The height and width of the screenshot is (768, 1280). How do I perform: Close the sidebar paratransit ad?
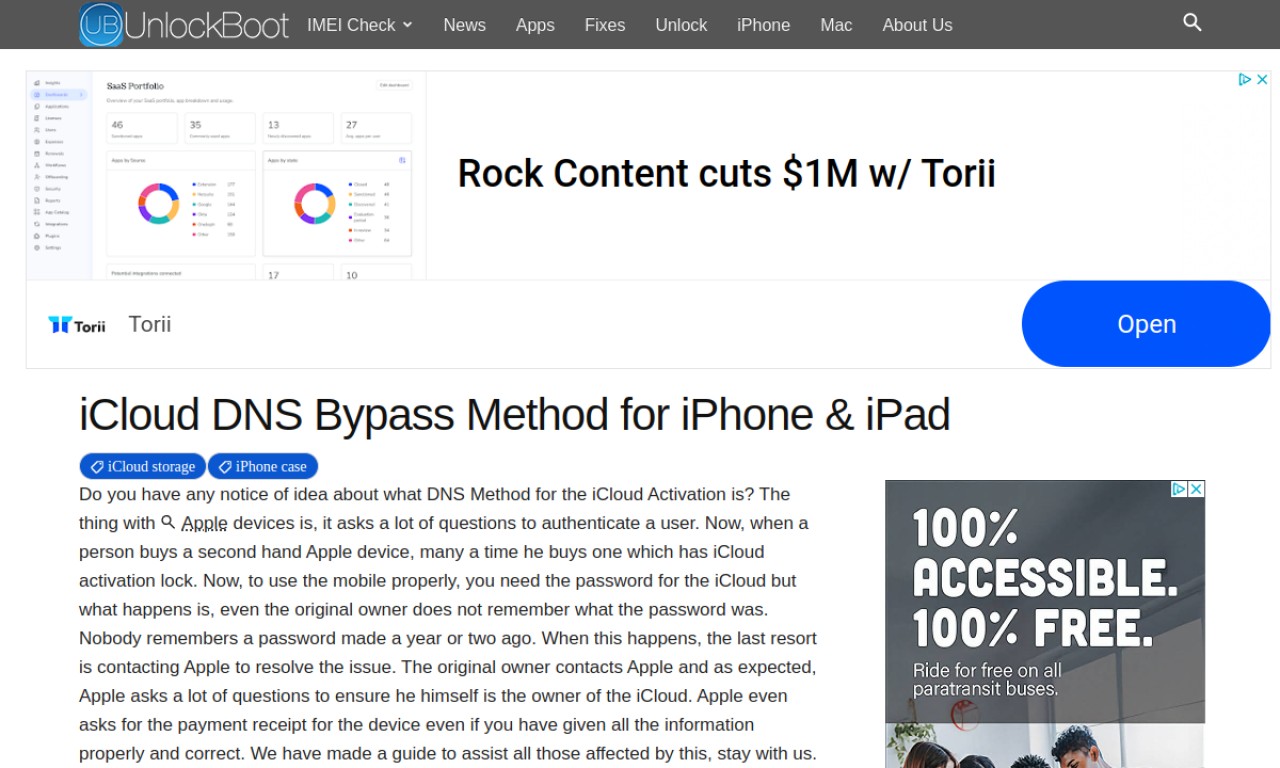[x=1196, y=489]
